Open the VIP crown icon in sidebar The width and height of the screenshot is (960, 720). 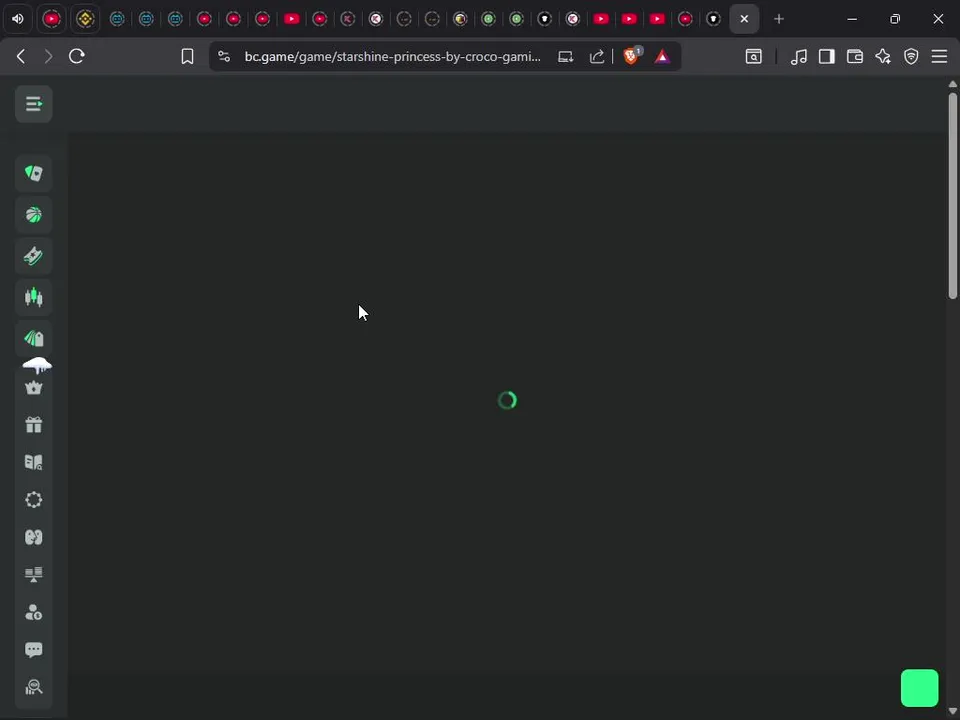click(34, 387)
